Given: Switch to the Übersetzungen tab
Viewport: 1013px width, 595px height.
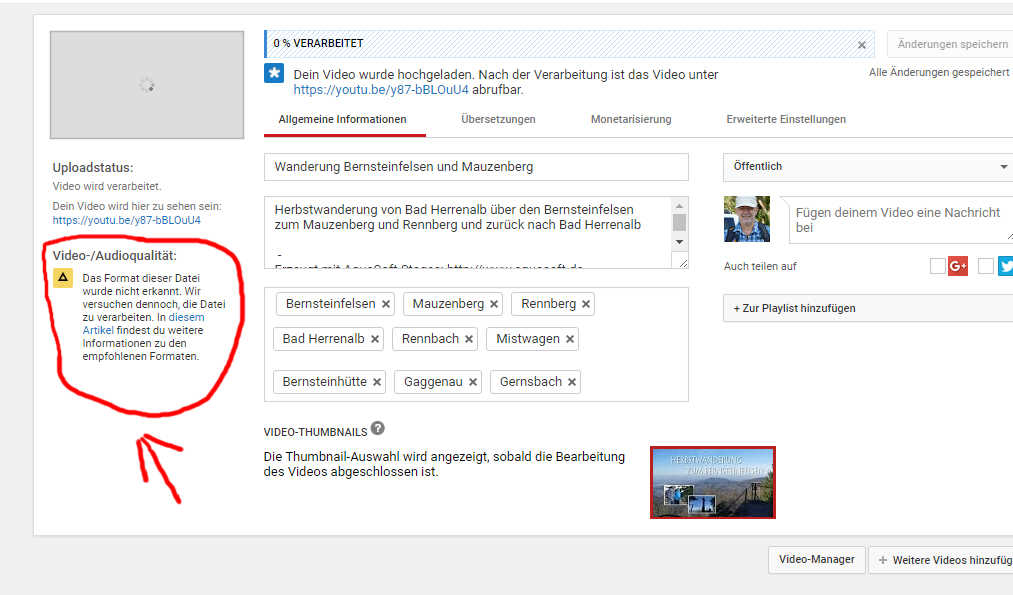Looking at the screenshot, I should (498, 119).
